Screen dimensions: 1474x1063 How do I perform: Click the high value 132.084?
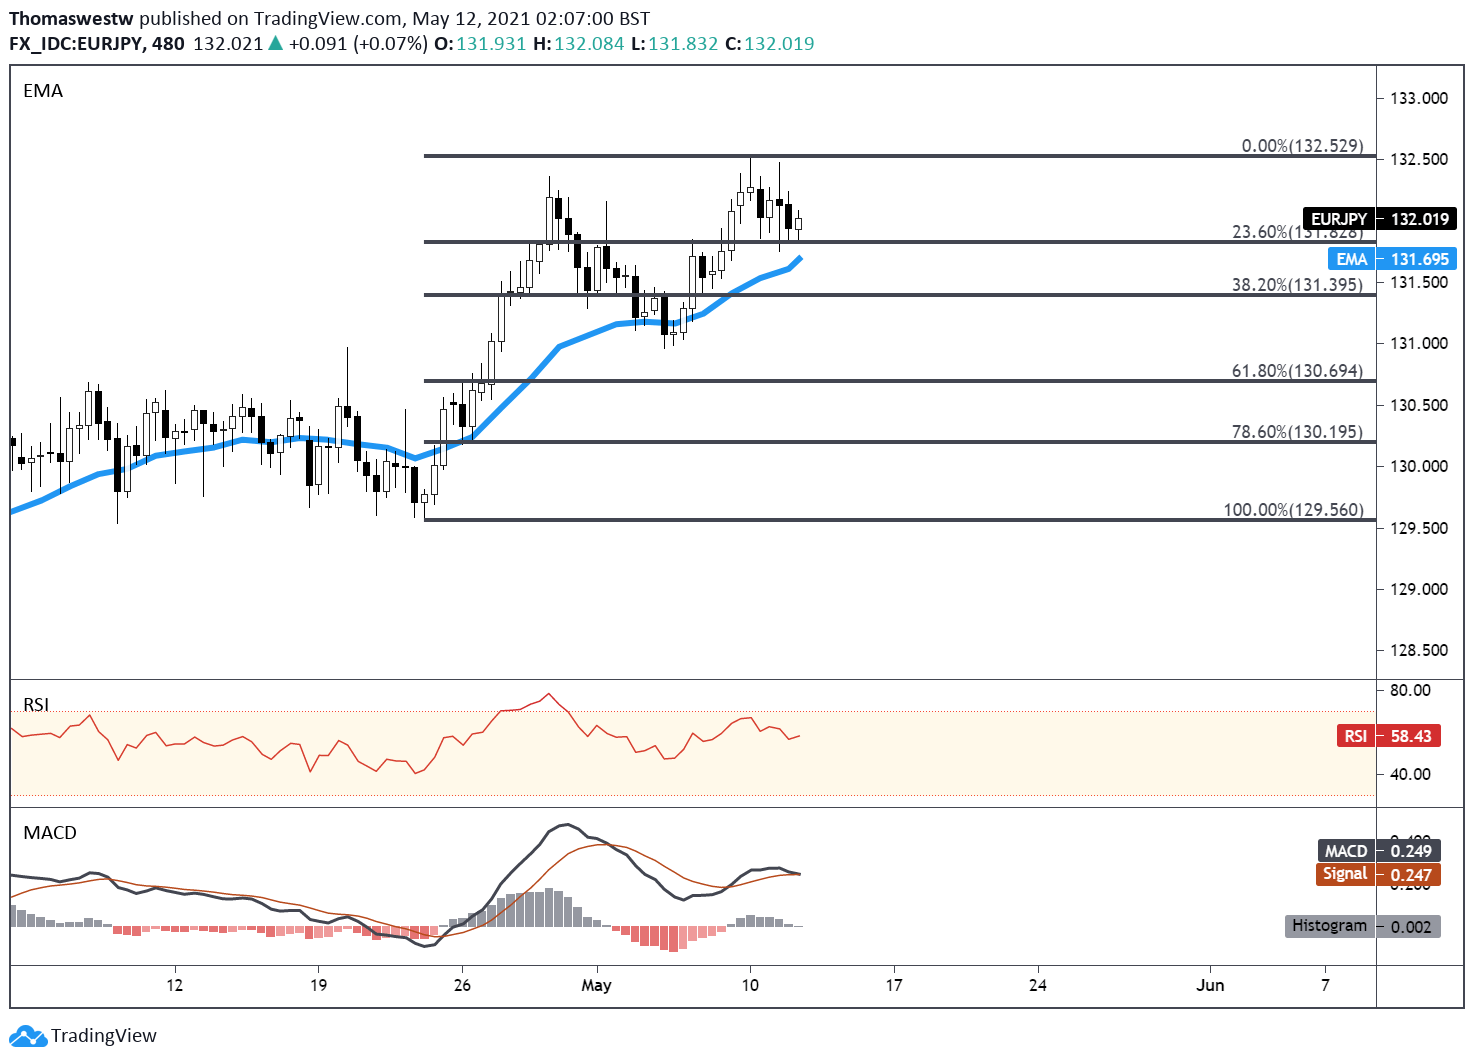pyautogui.click(x=589, y=44)
